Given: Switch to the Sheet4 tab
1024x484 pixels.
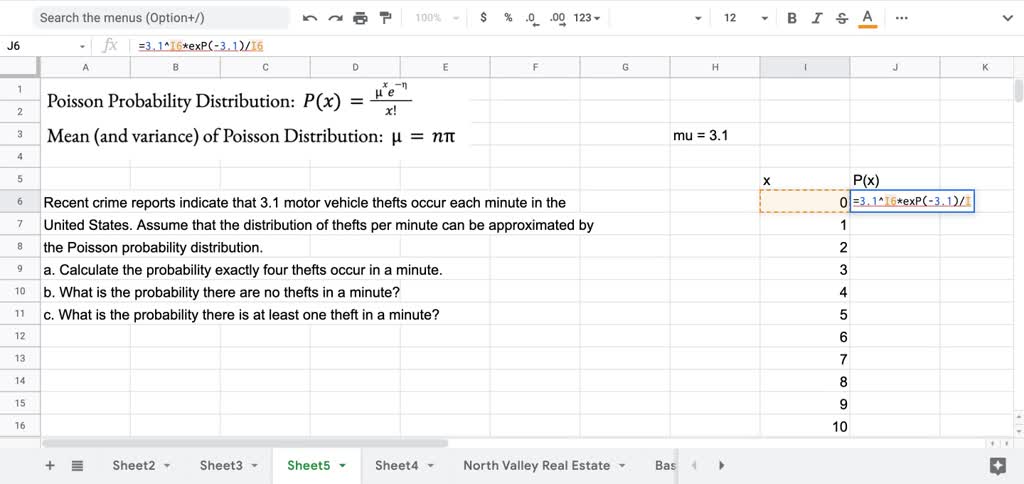Looking at the screenshot, I should (x=396, y=466).
